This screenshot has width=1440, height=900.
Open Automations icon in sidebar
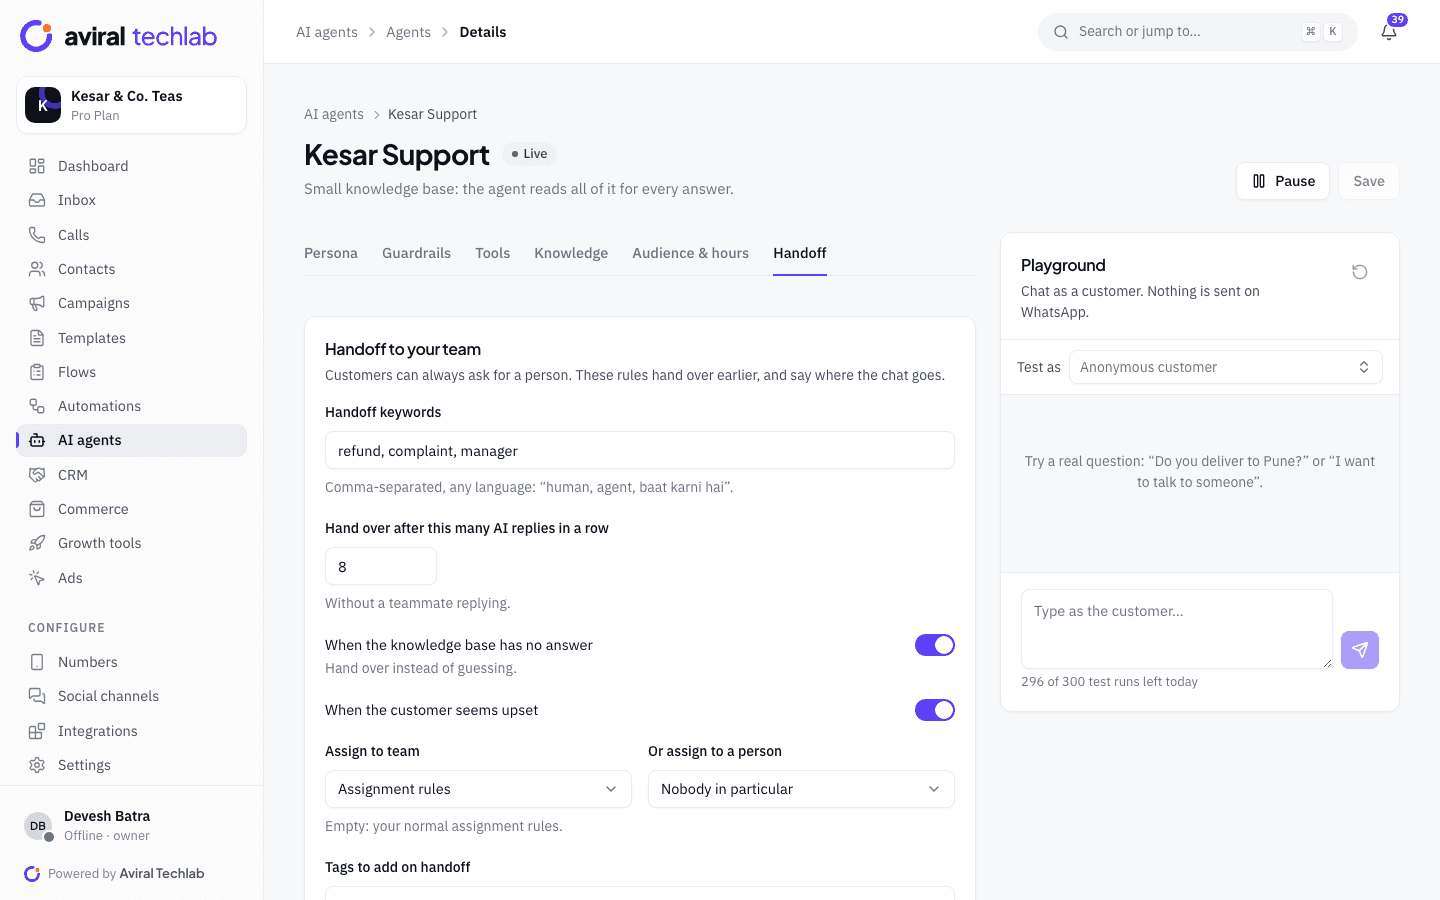pos(37,406)
